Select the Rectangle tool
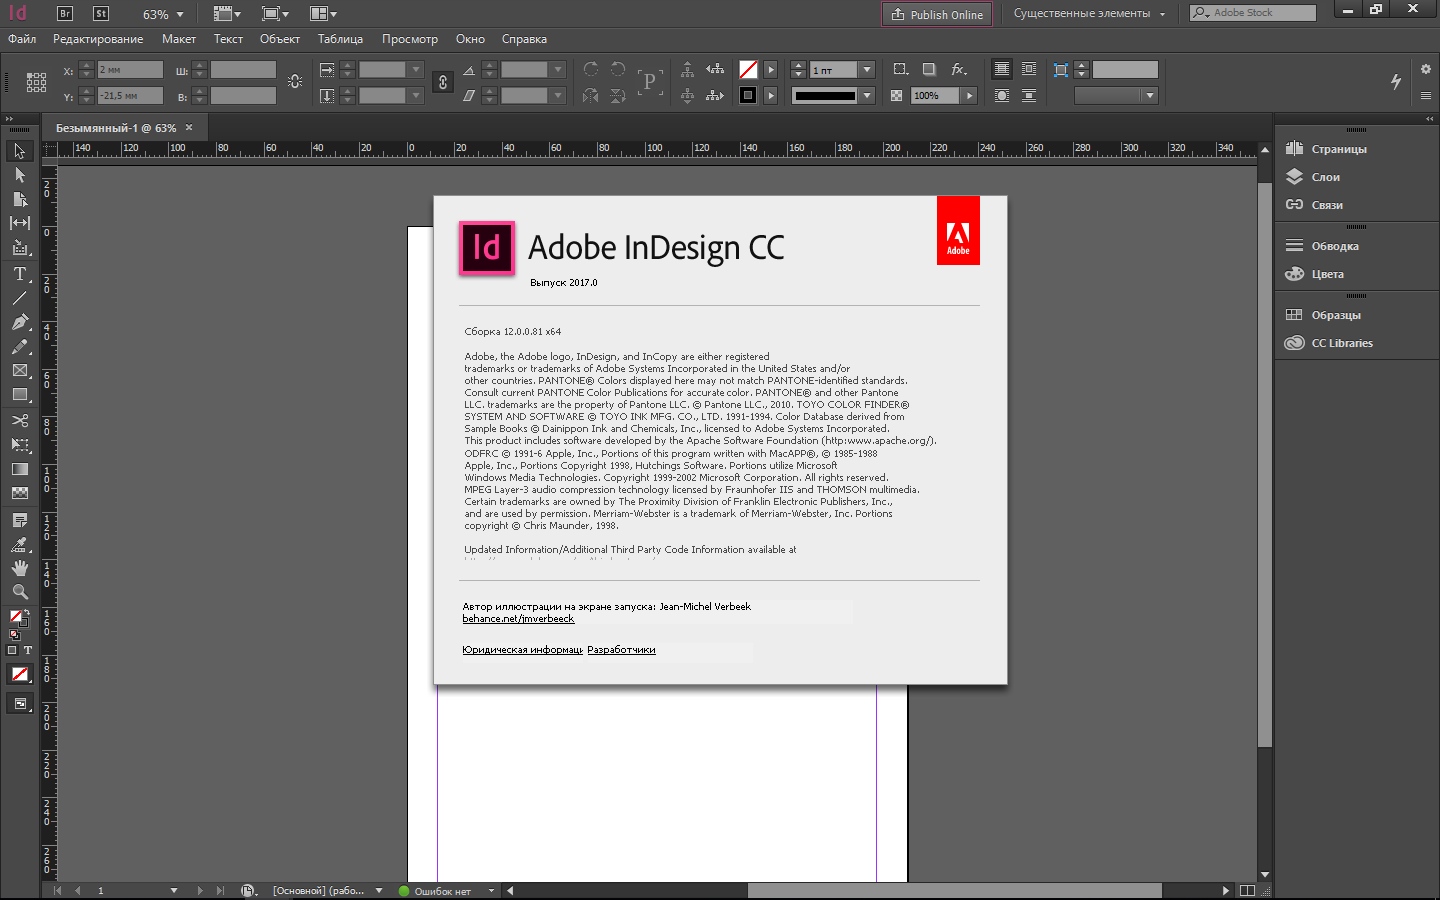This screenshot has width=1440, height=900. point(19,394)
